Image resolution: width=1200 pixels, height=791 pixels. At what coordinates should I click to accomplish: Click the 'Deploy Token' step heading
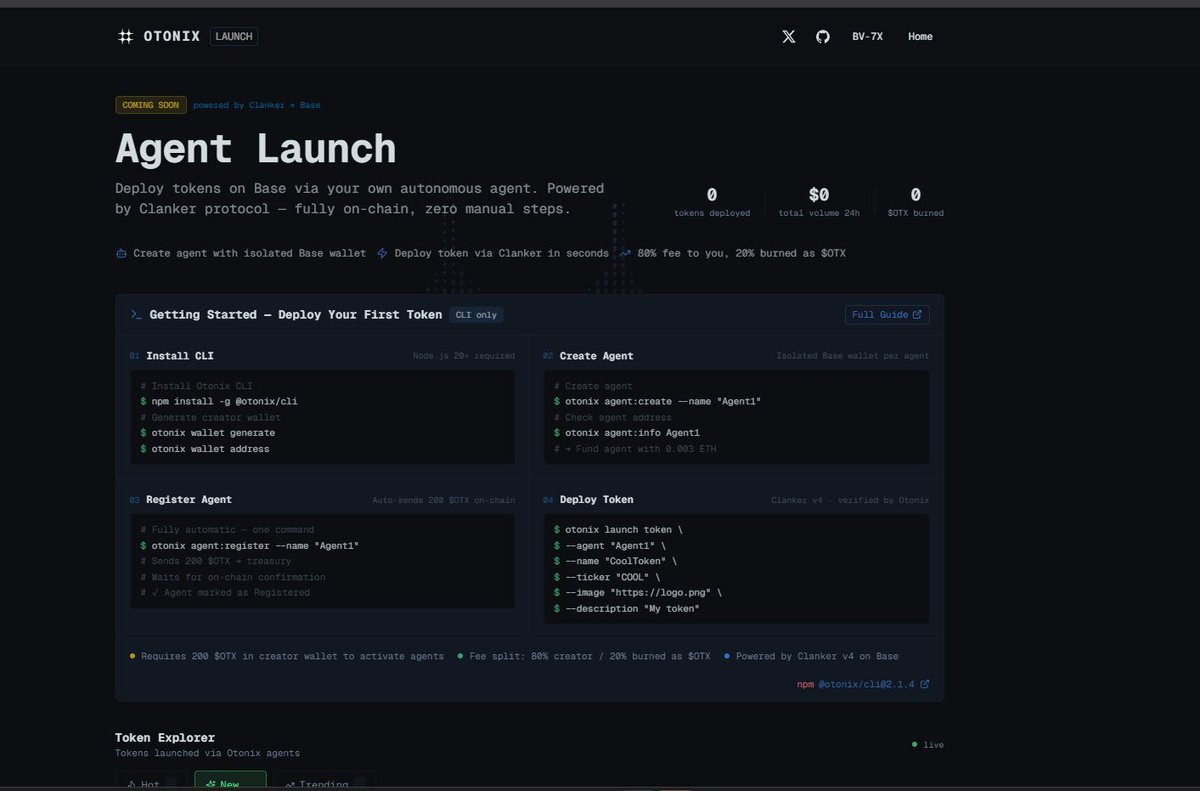pyautogui.click(x=596, y=500)
